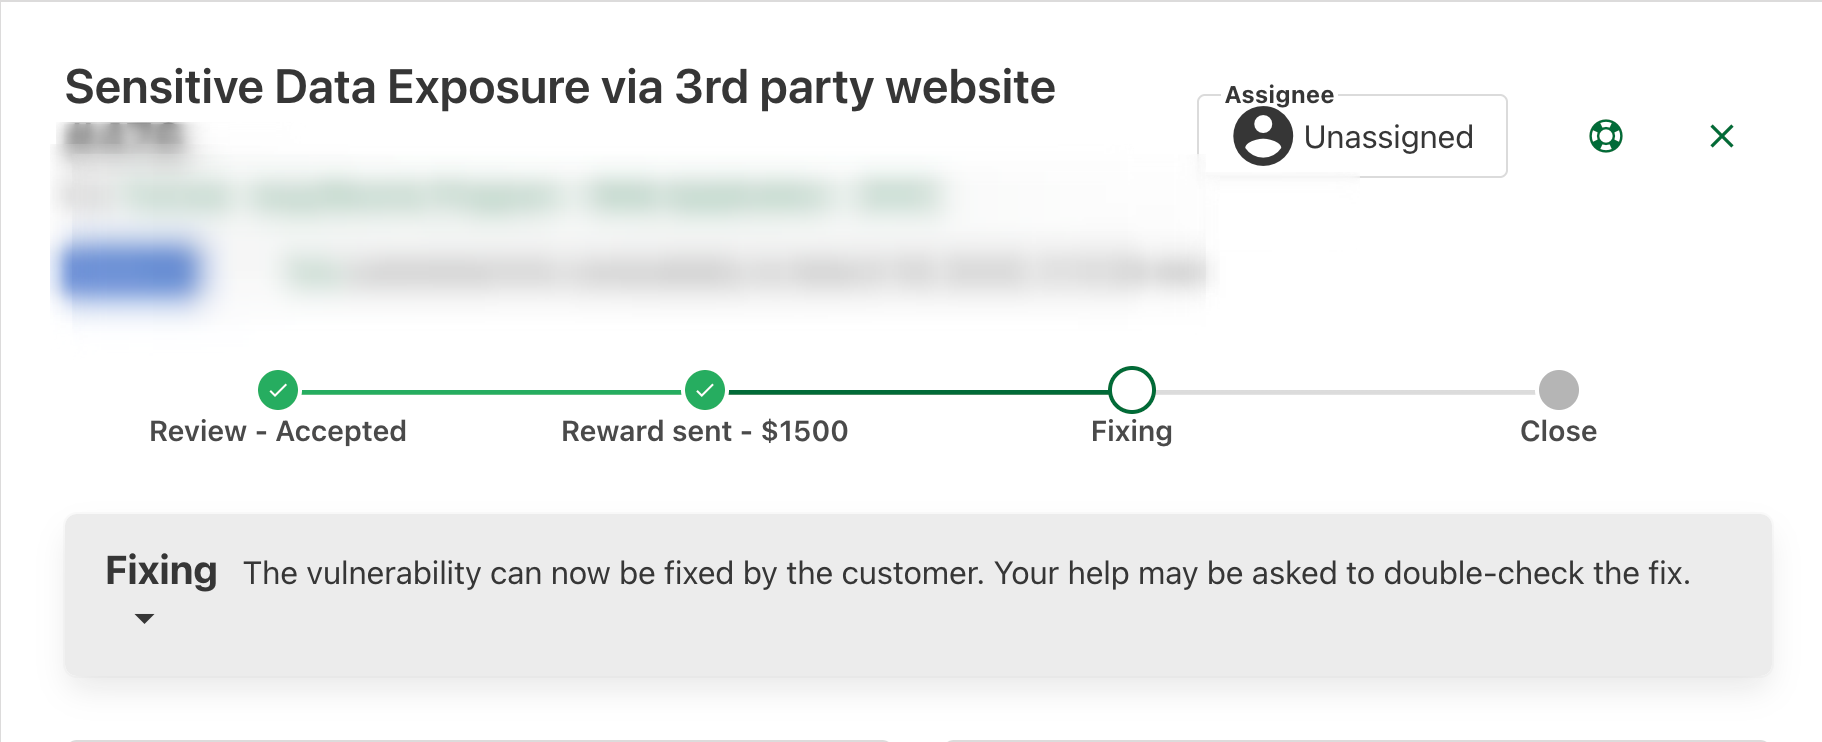This screenshot has height=742, width=1822.
Task: Select the "Close" step label
Action: [1558, 431]
